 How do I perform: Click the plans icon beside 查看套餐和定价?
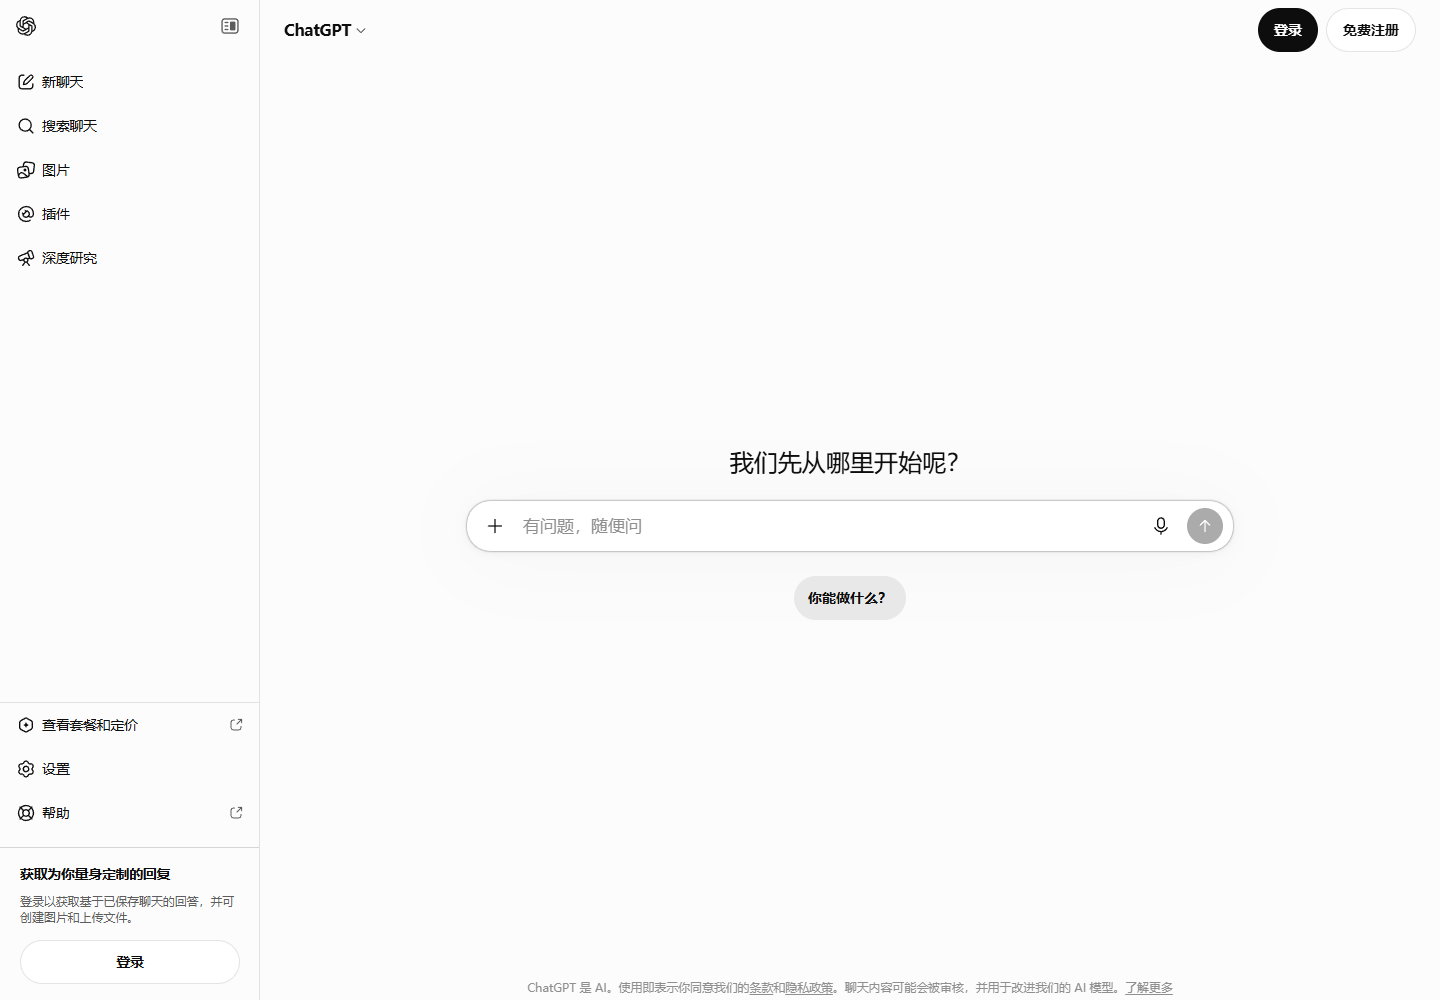coord(26,725)
